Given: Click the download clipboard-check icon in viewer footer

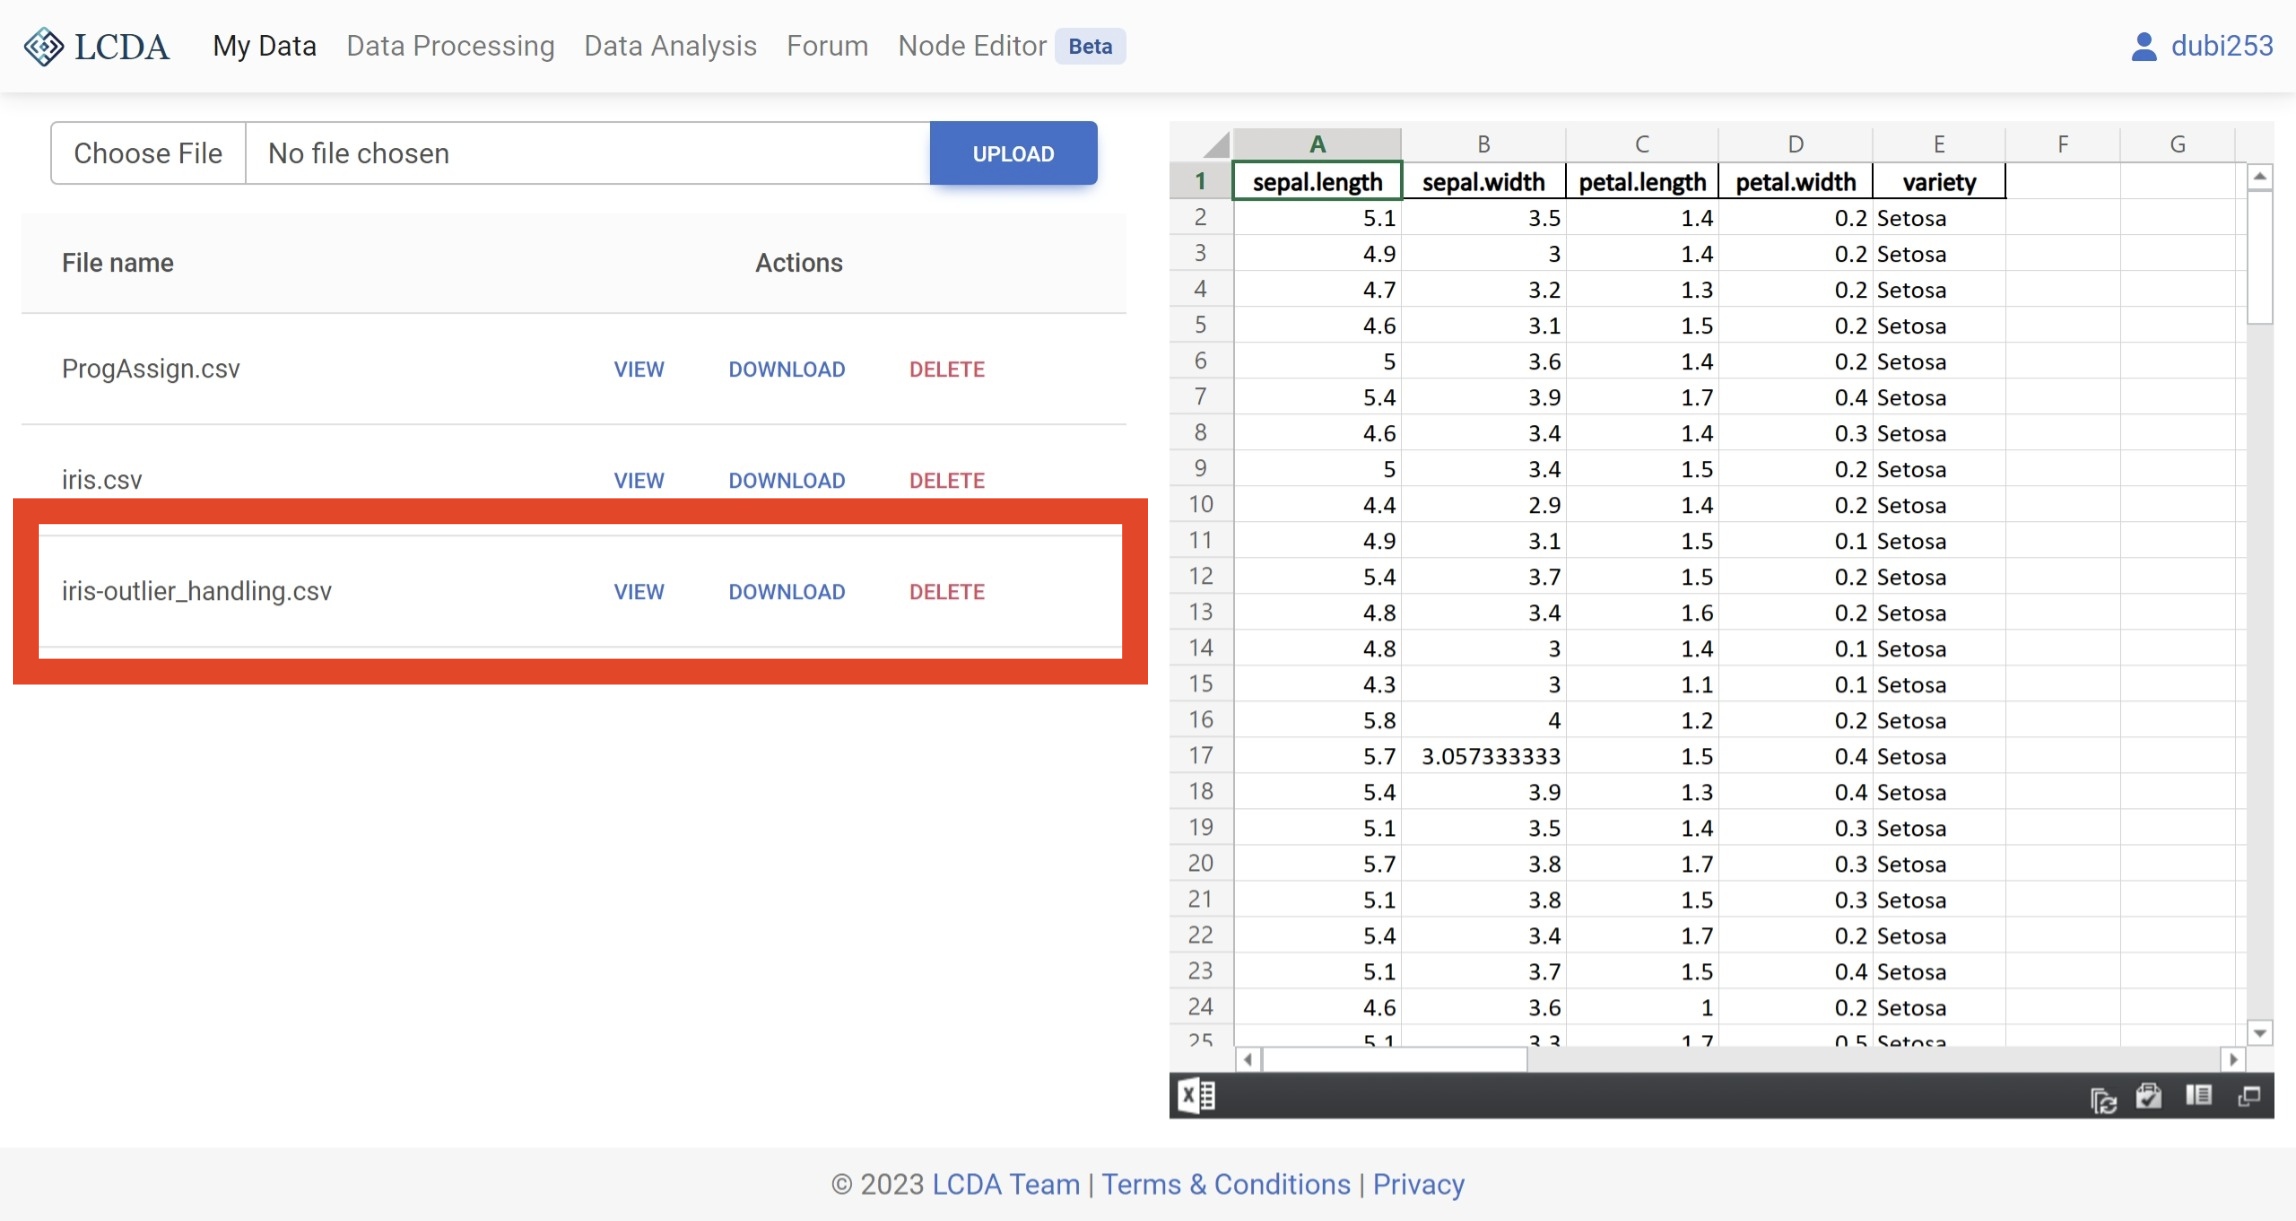Looking at the screenshot, I should click(2149, 1096).
